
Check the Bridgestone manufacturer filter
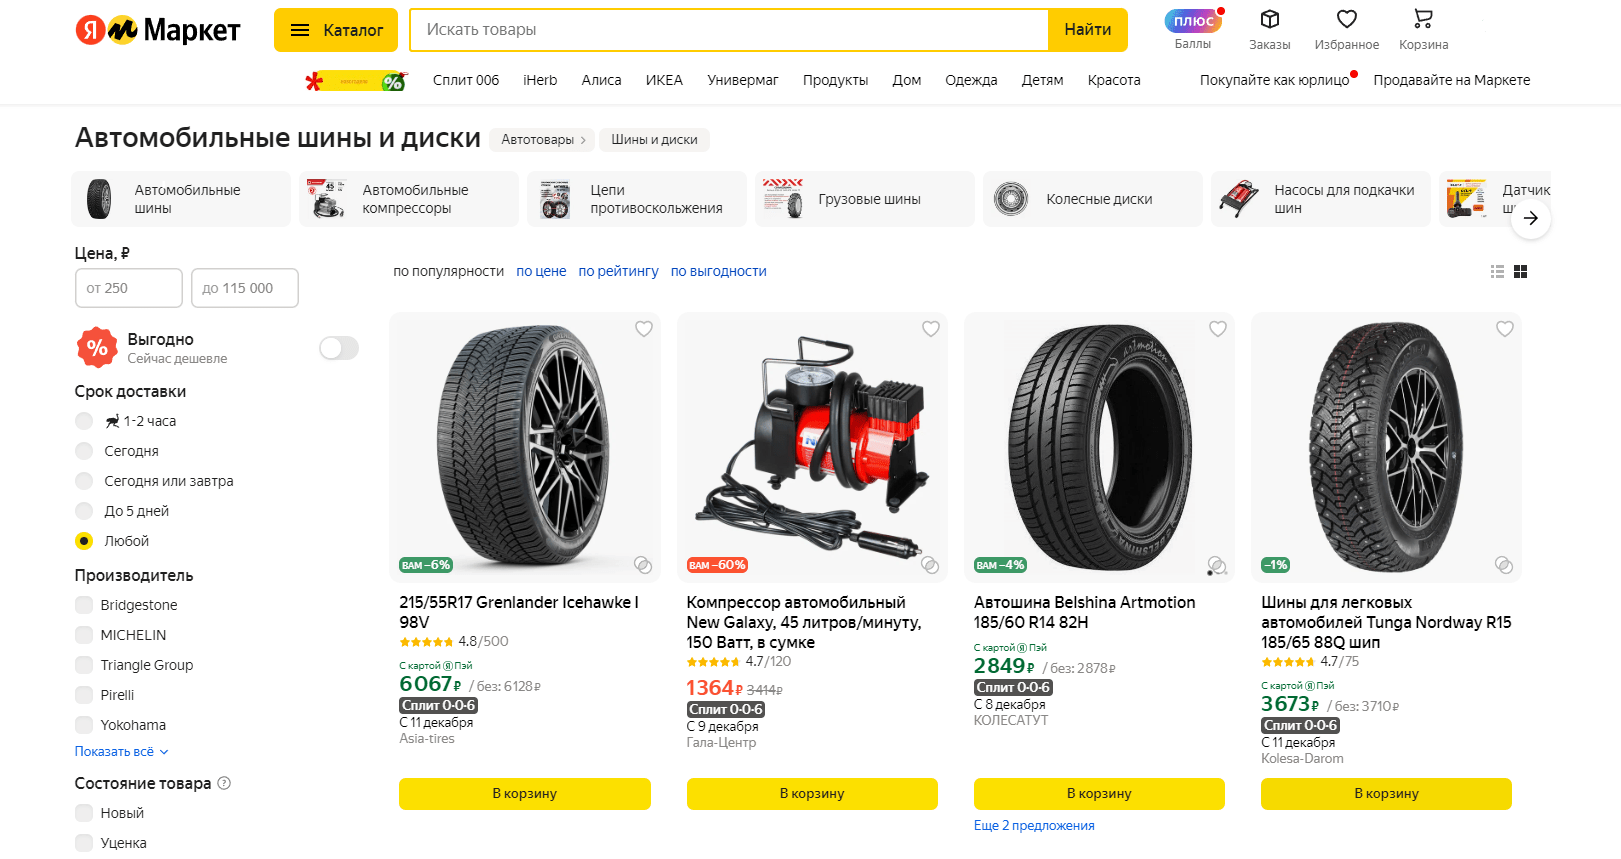(x=84, y=605)
